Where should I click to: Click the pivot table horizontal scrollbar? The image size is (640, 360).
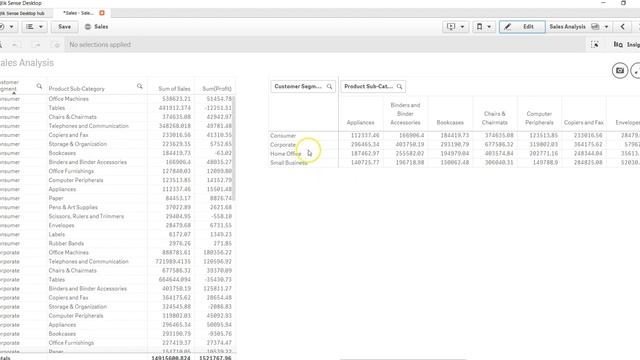(x=403, y=359)
